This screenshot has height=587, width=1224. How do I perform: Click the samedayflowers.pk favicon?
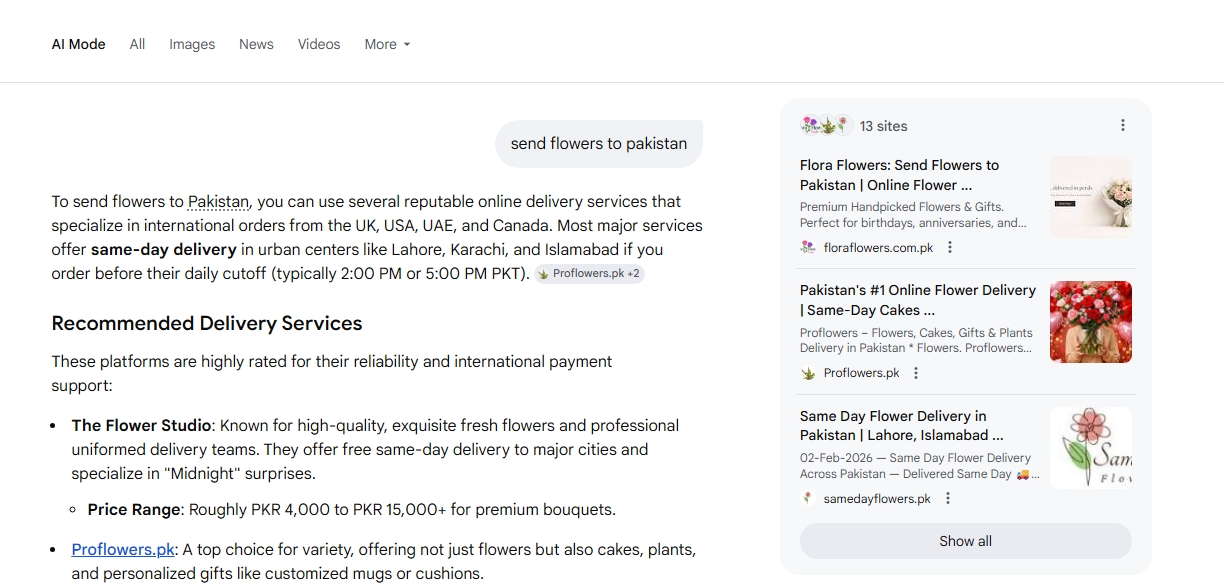tap(808, 499)
